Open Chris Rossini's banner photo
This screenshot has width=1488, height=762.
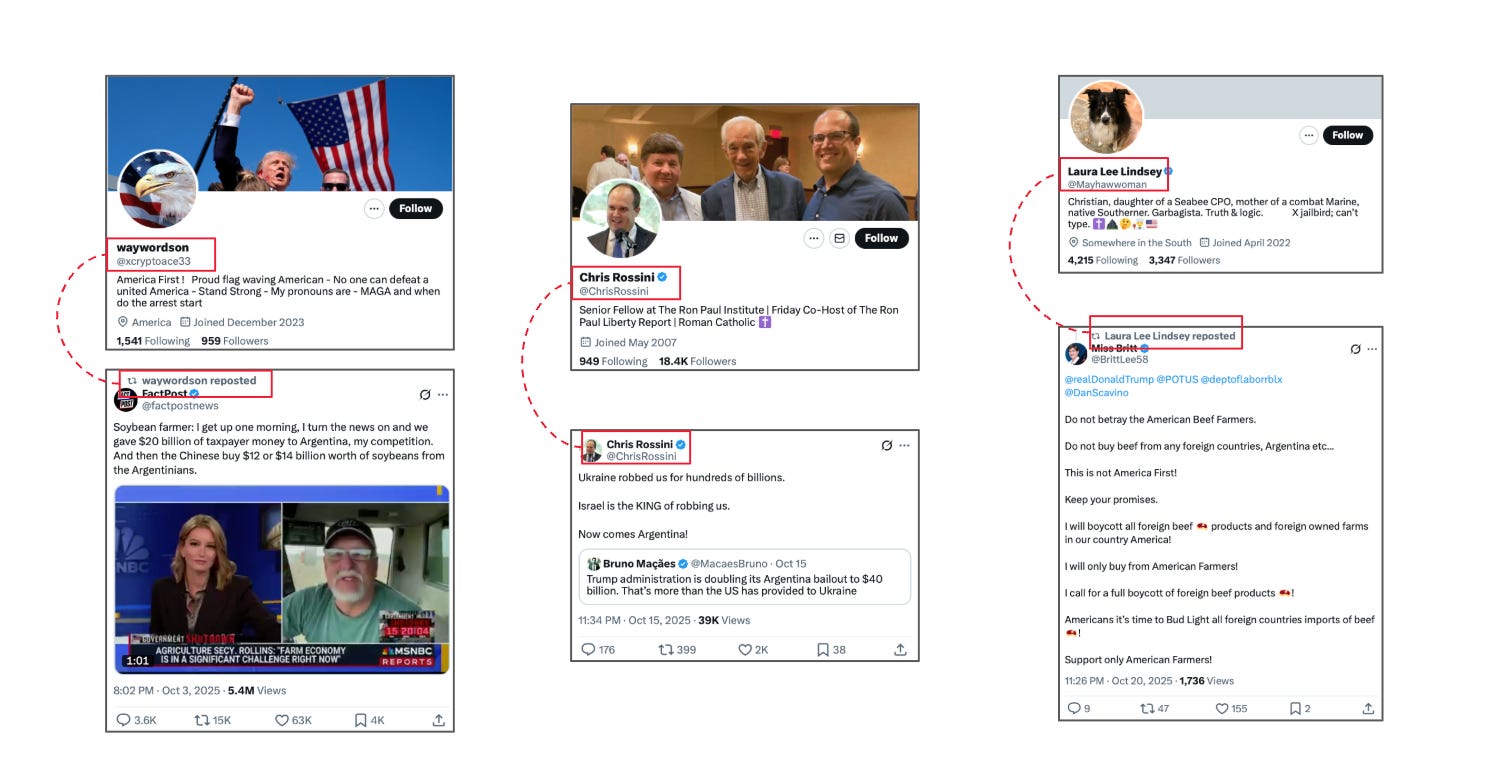745,163
